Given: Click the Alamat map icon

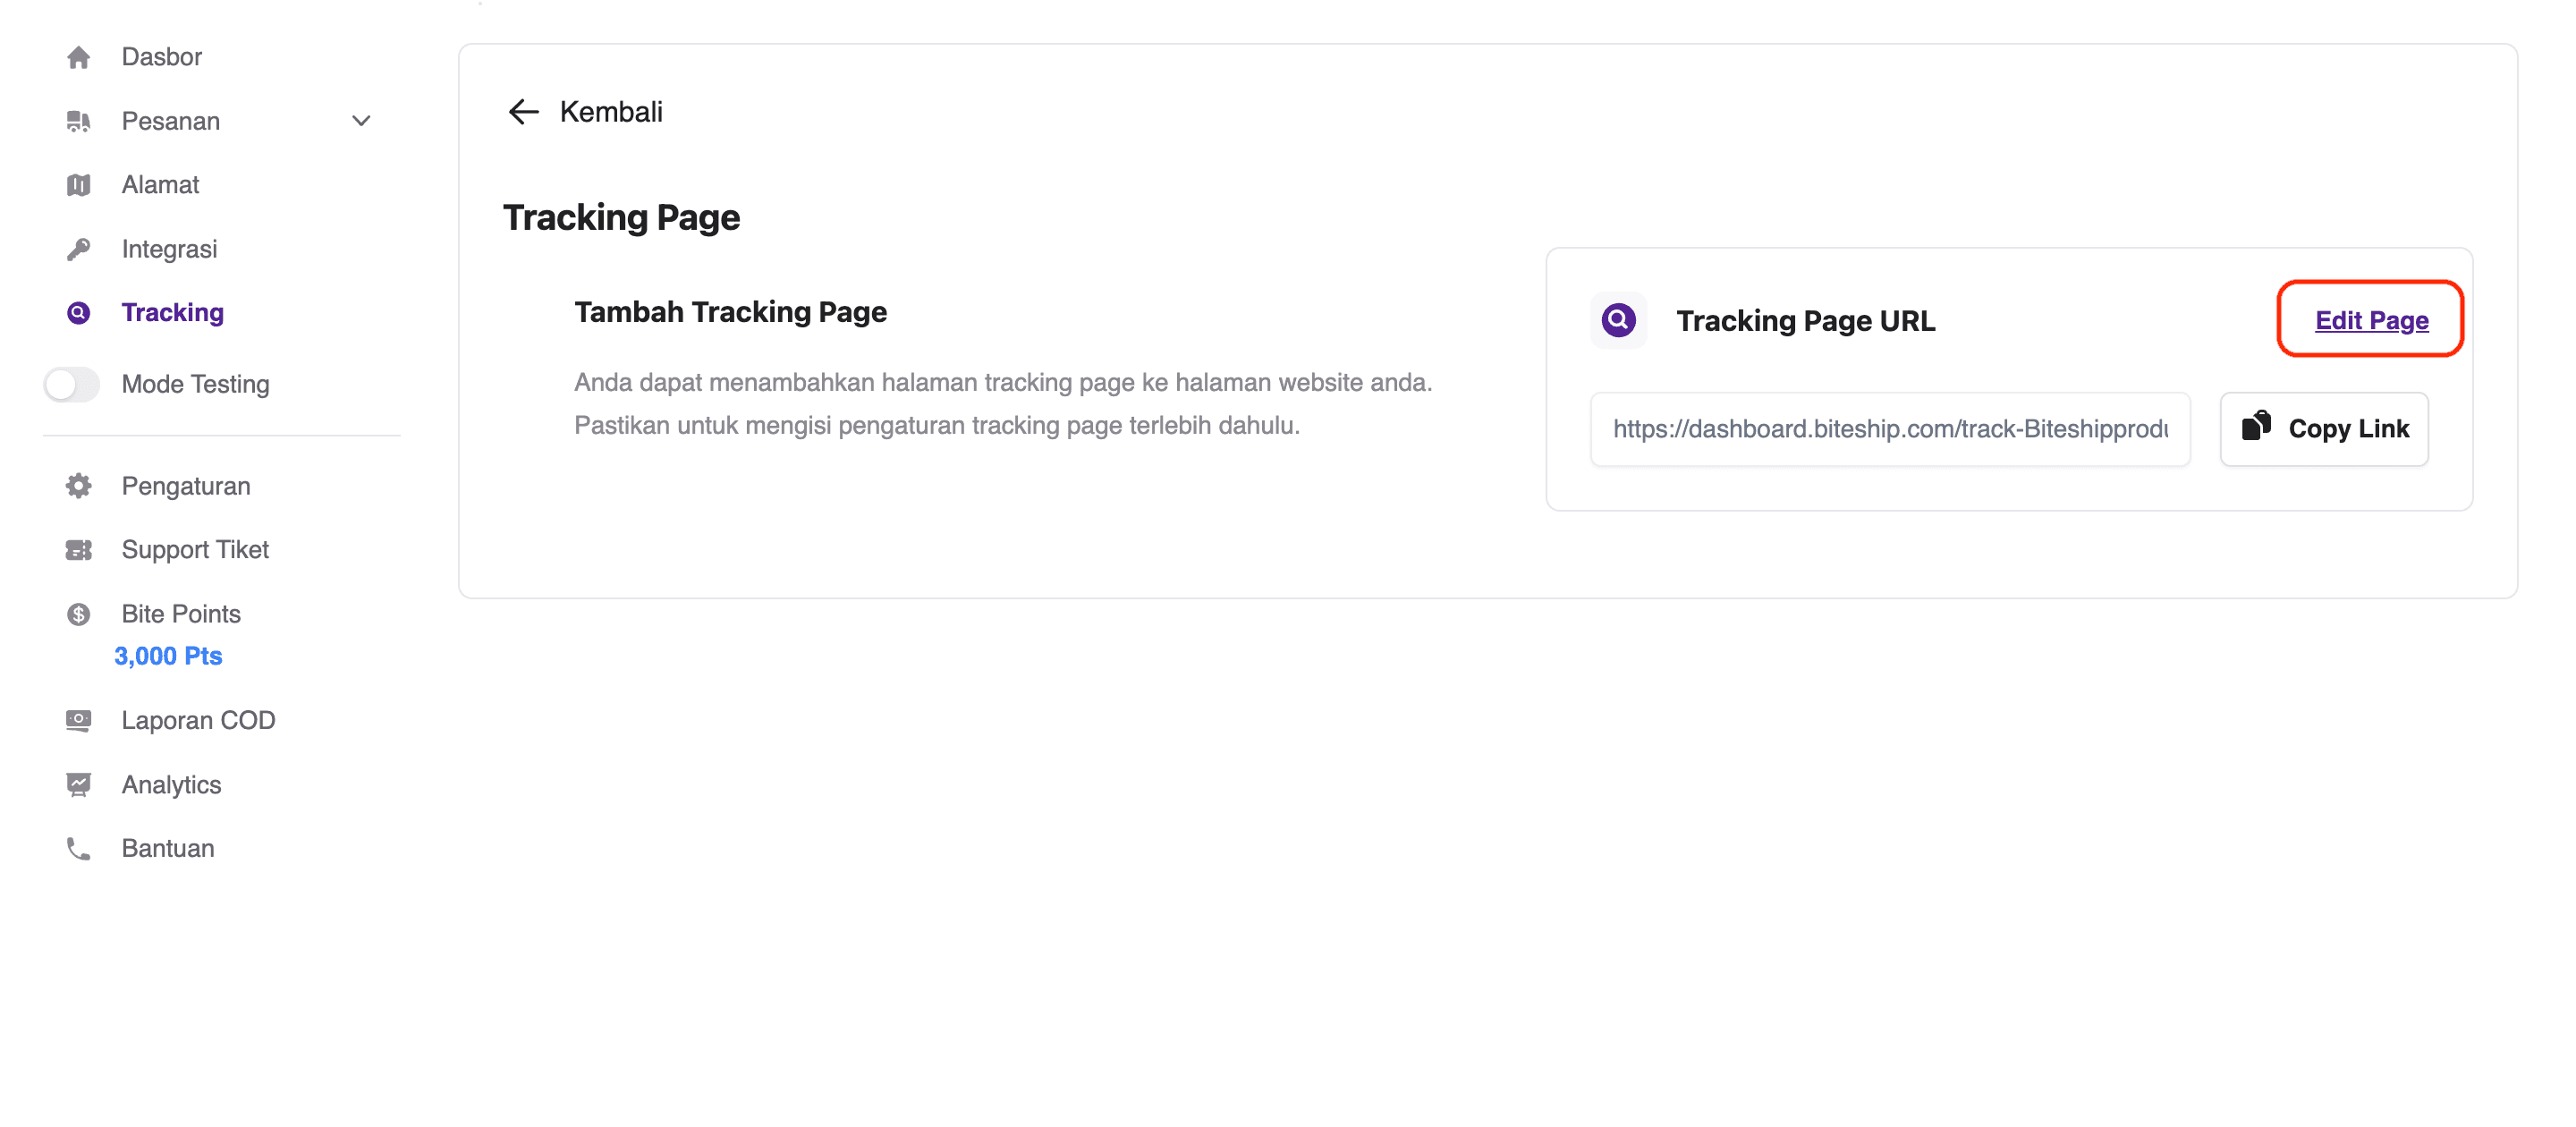Looking at the screenshot, I should (78, 185).
